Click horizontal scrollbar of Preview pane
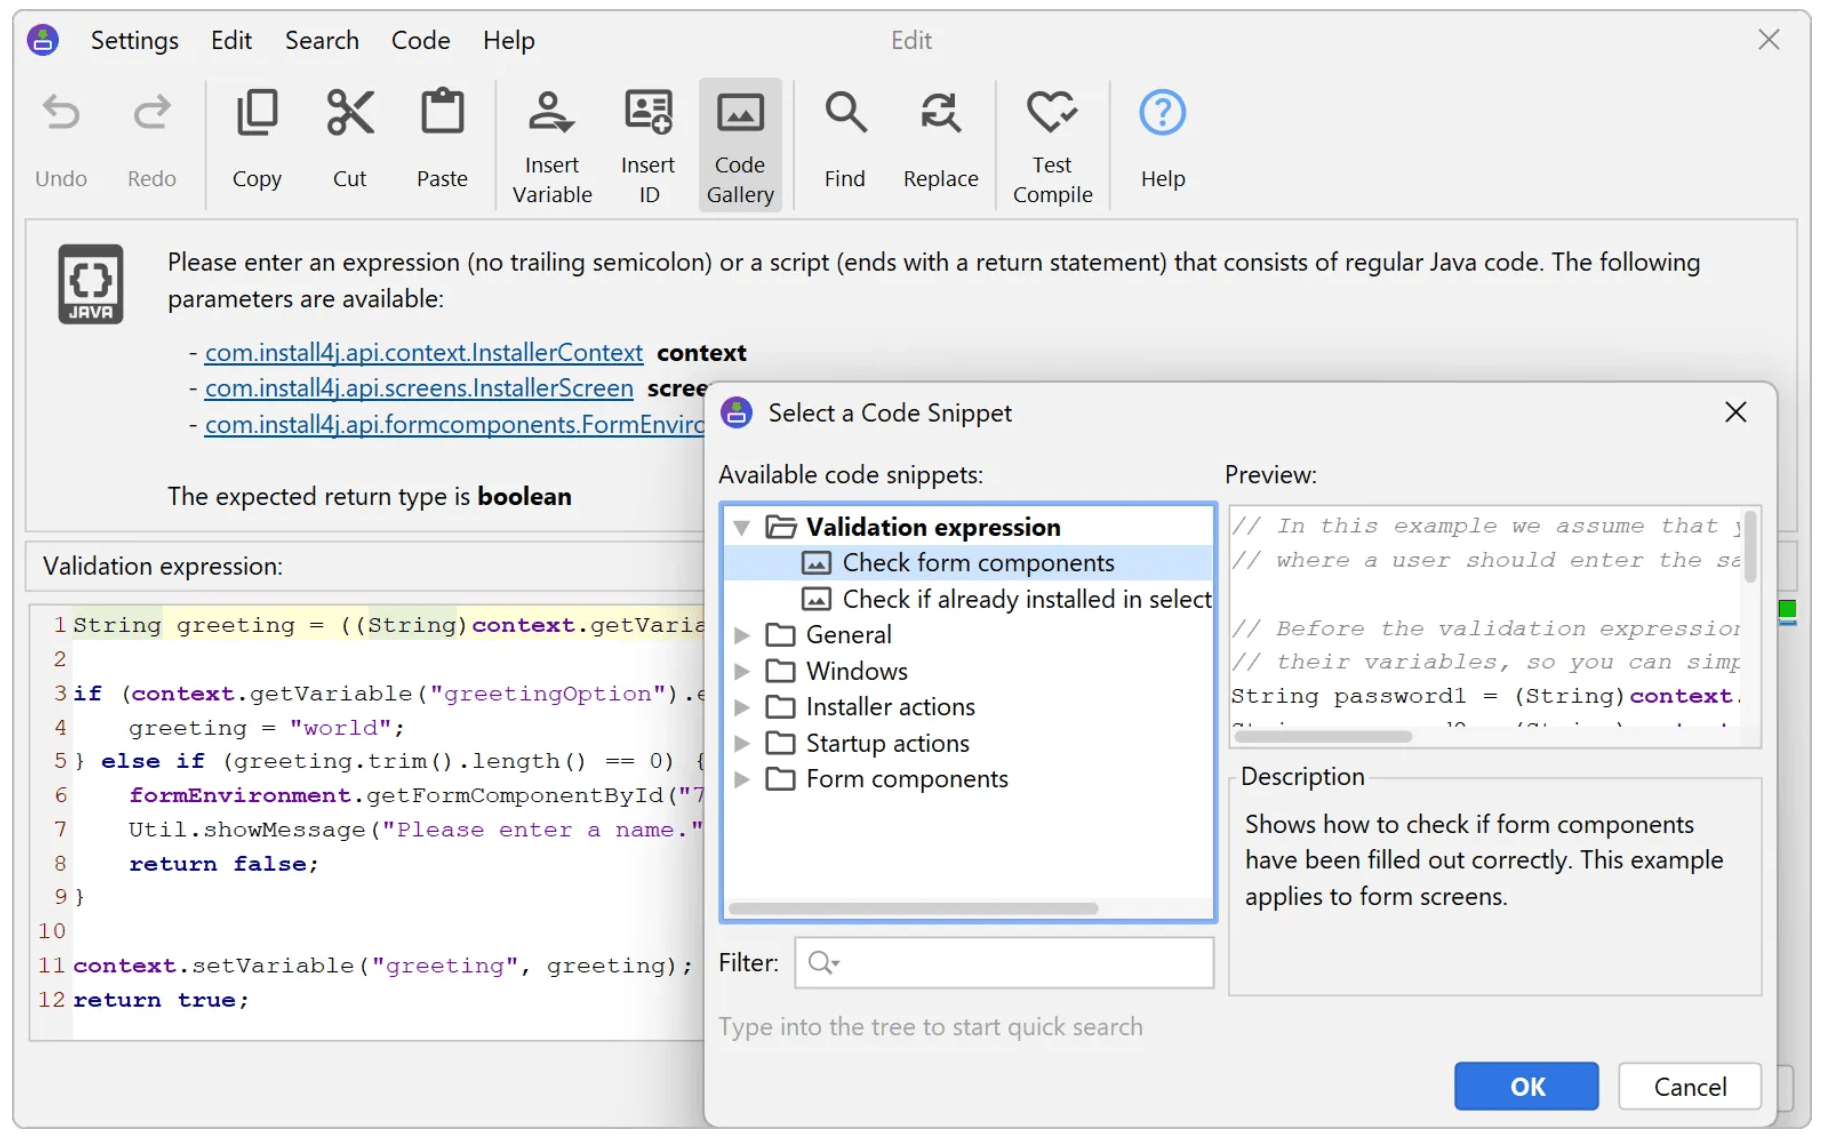Image resolution: width=1826 pixels, height=1142 pixels. click(x=1323, y=736)
